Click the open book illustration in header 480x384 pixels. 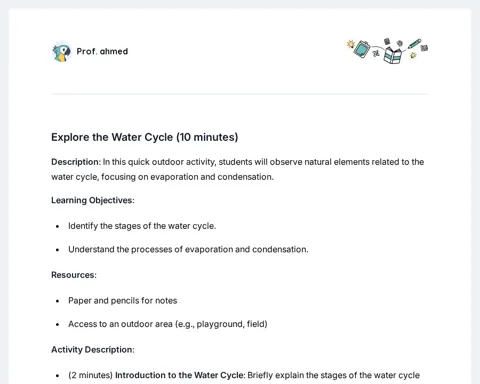pos(392,55)
